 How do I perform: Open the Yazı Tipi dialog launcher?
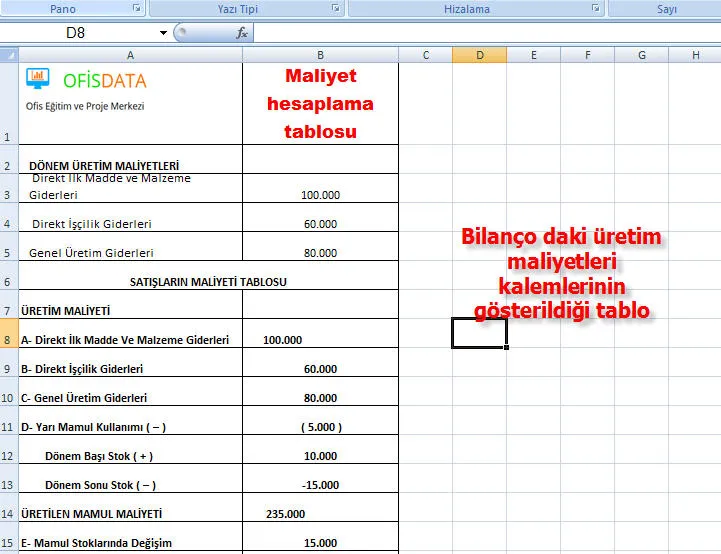(x=335, y=8)
